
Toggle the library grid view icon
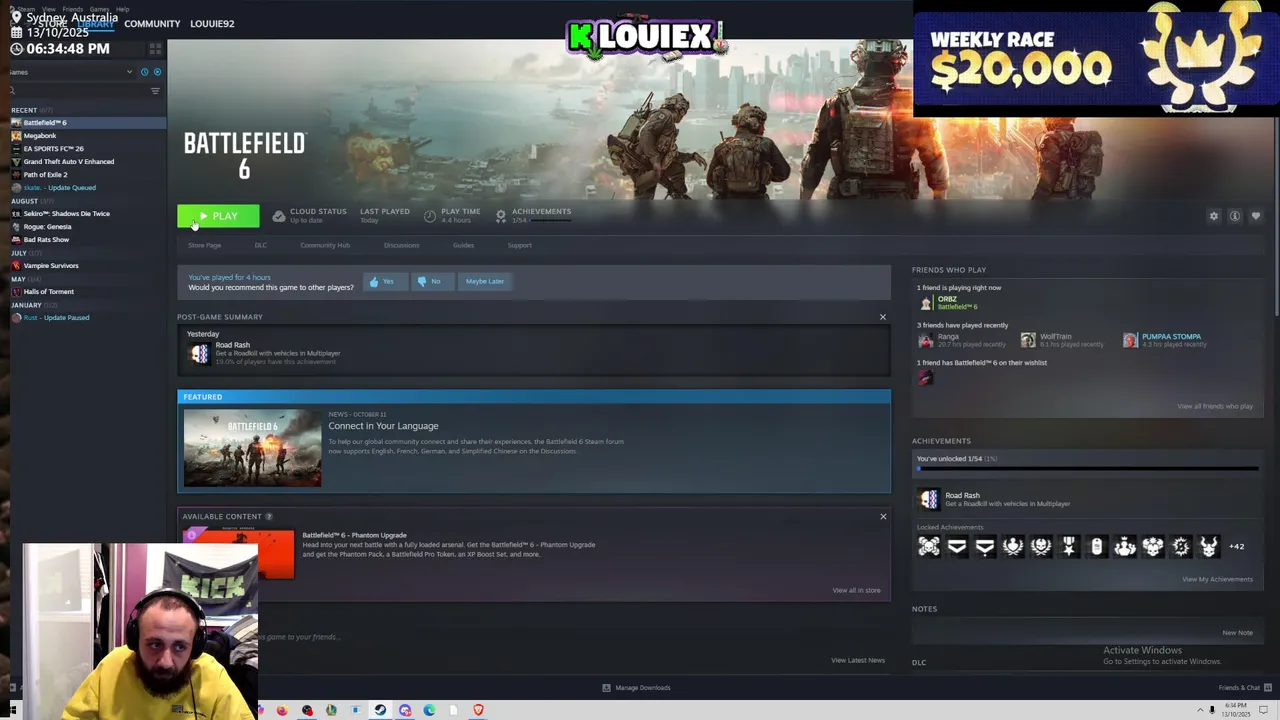click(155, 48)
